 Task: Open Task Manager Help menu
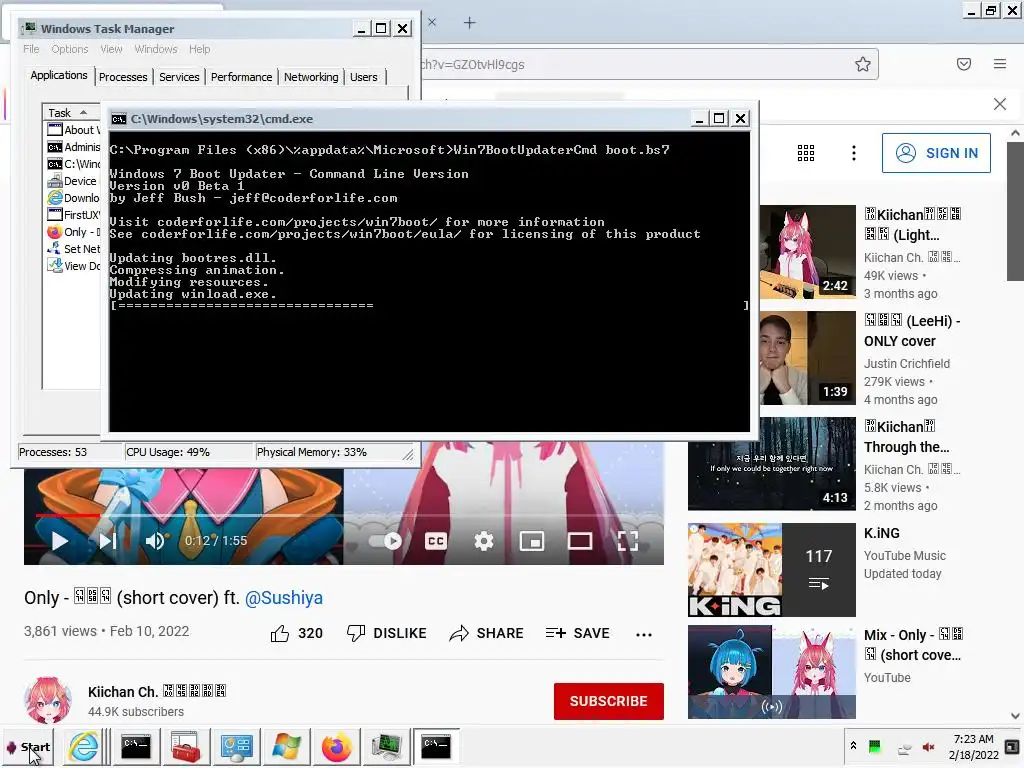(199, 49)
